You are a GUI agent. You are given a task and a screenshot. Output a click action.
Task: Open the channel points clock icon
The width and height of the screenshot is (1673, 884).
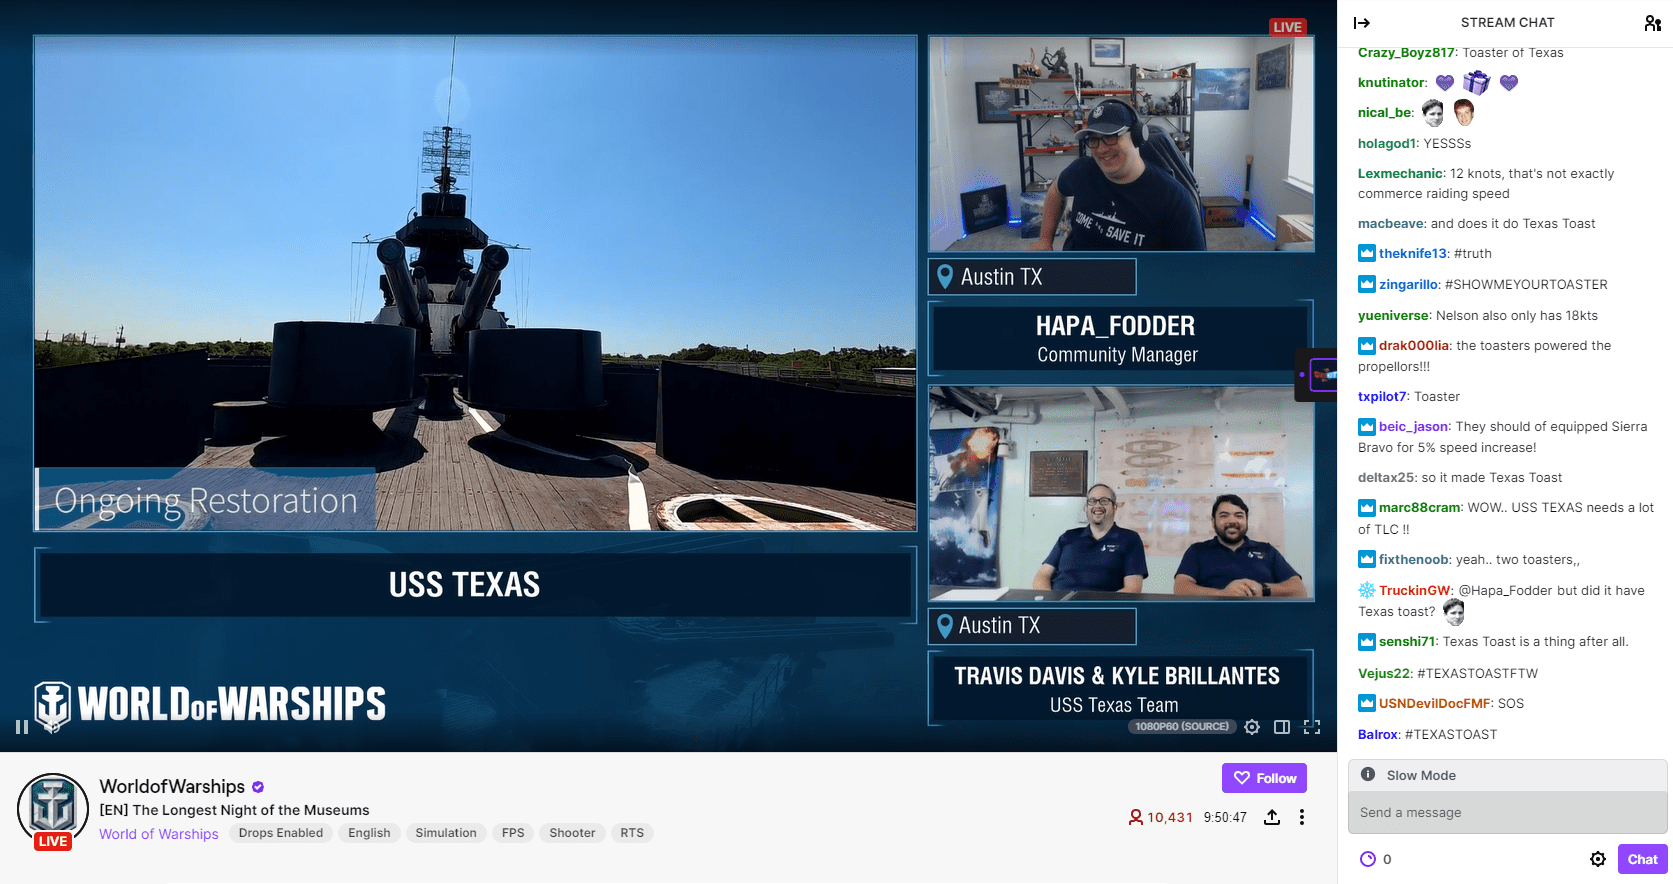pyautogui.click(x=1368, y=859)
